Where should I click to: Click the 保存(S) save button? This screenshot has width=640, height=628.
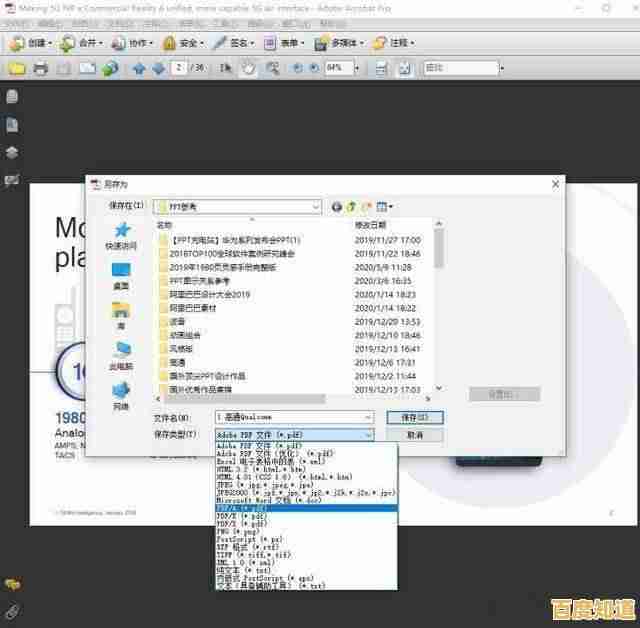pyautogui.click(x=414, y=416)
